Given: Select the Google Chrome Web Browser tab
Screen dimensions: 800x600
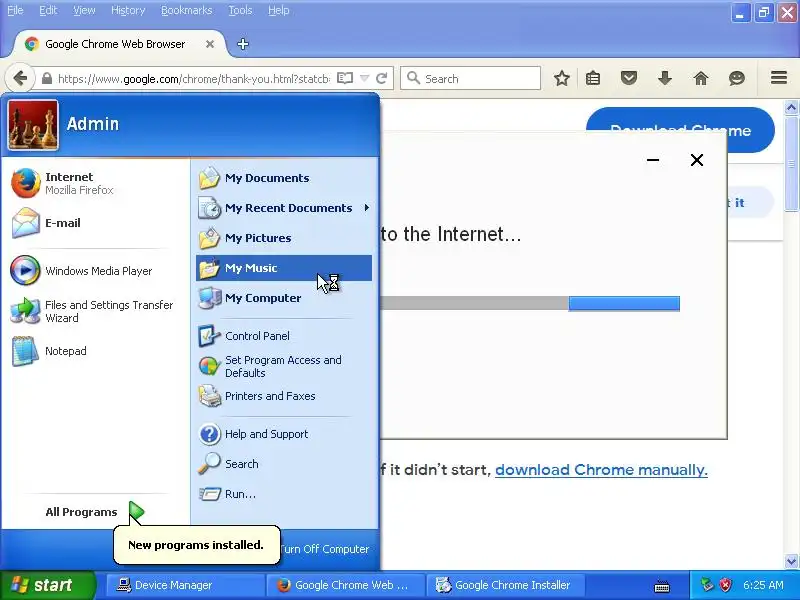Looking at the screenshot, I should point(115,44).
